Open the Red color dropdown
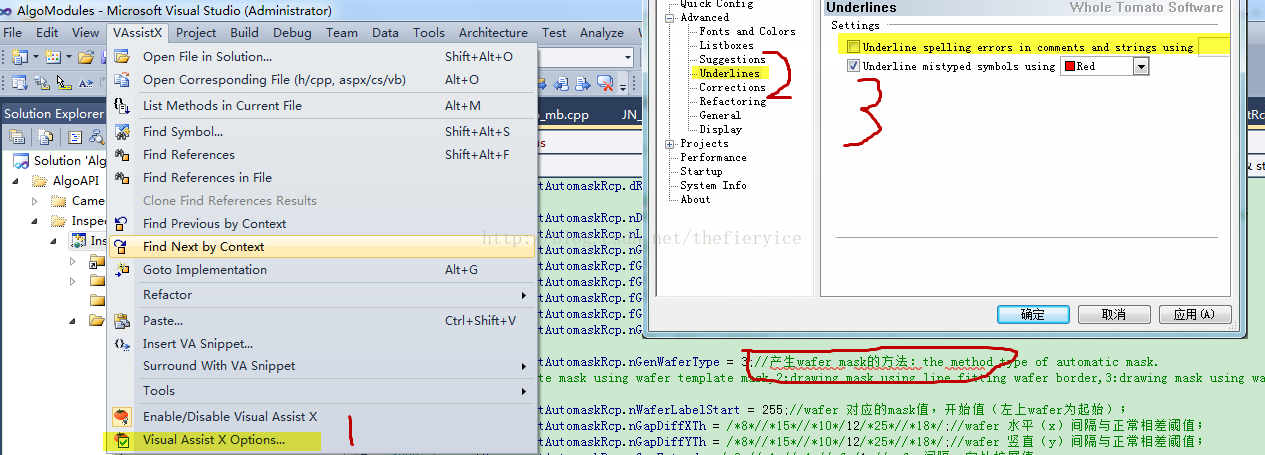This screenshot has height=455, width=1265. (1141, 66)
